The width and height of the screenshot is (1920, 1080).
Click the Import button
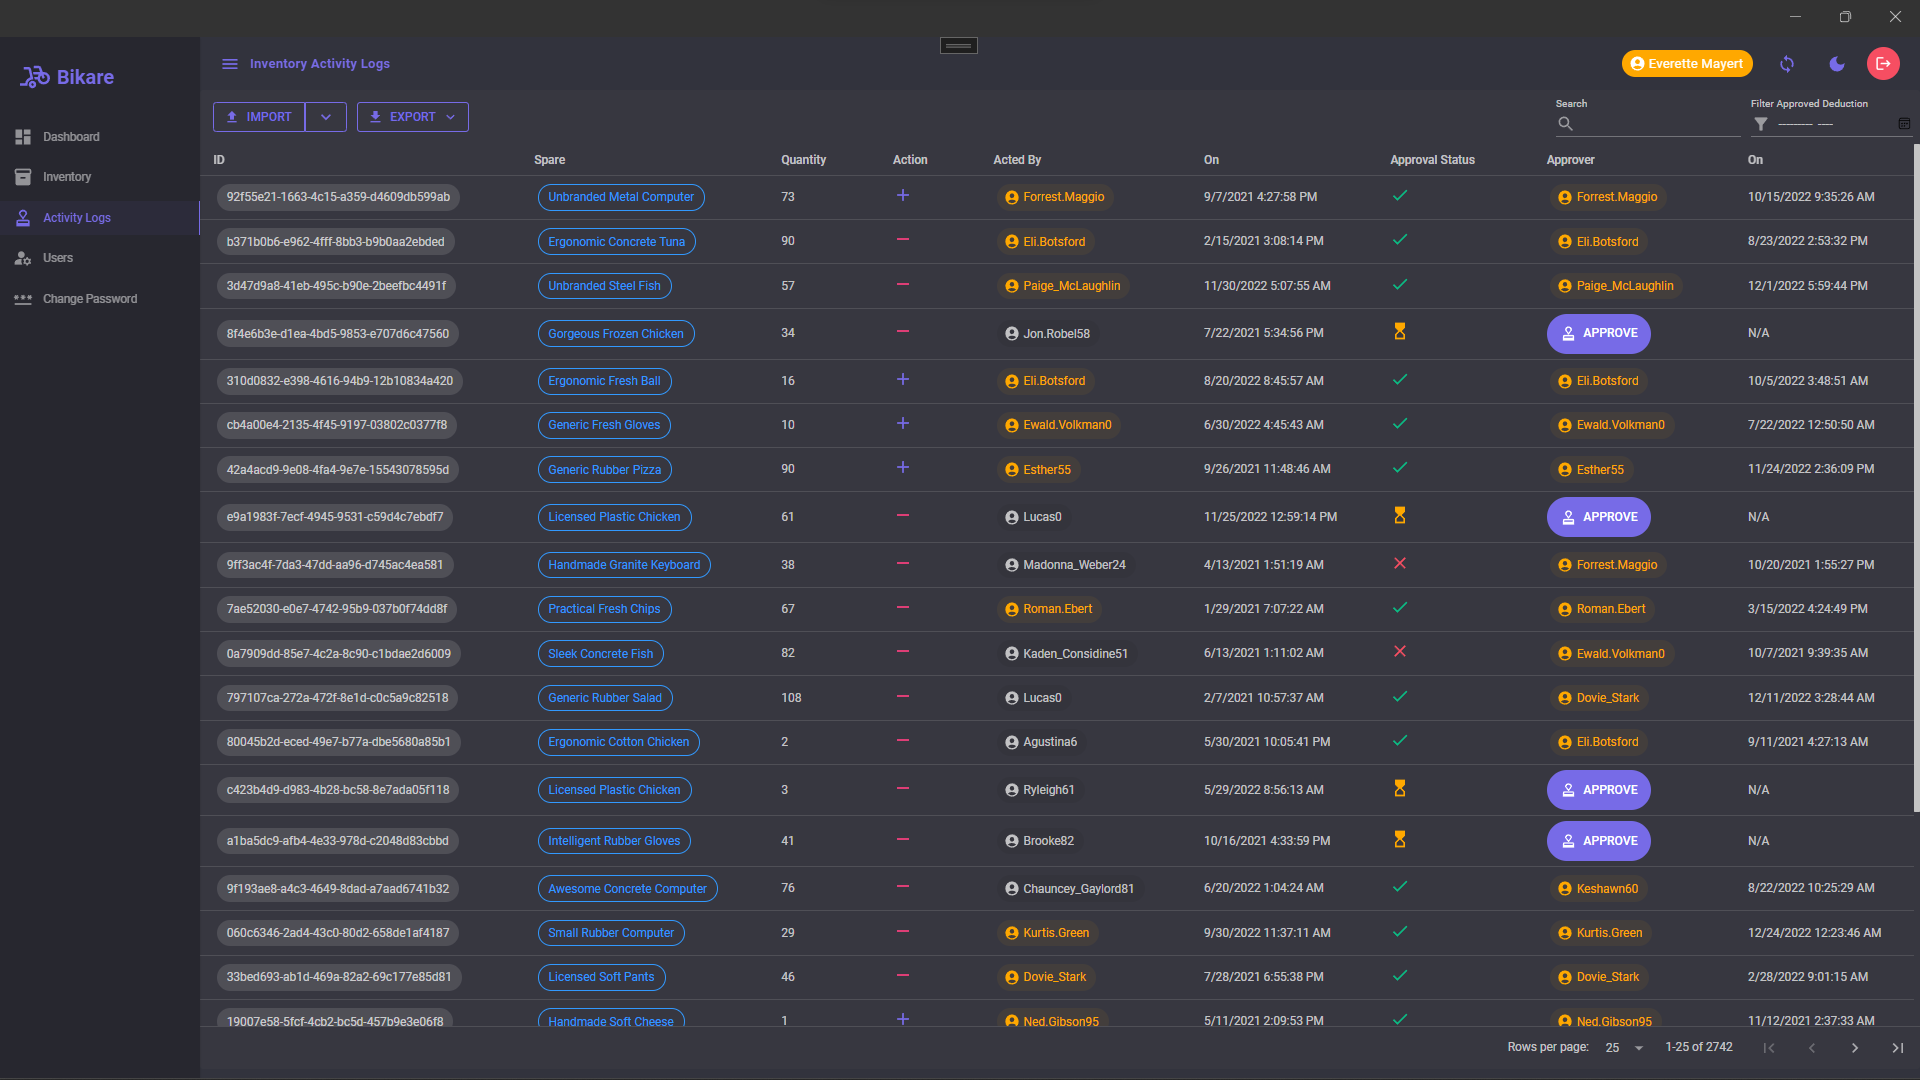[x=259, y=117]
